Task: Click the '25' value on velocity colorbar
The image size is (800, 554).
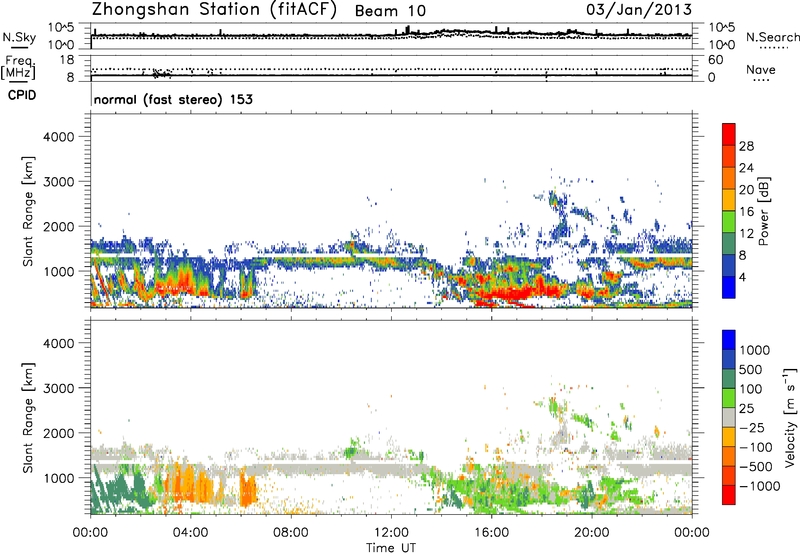Action: point(747,409)
